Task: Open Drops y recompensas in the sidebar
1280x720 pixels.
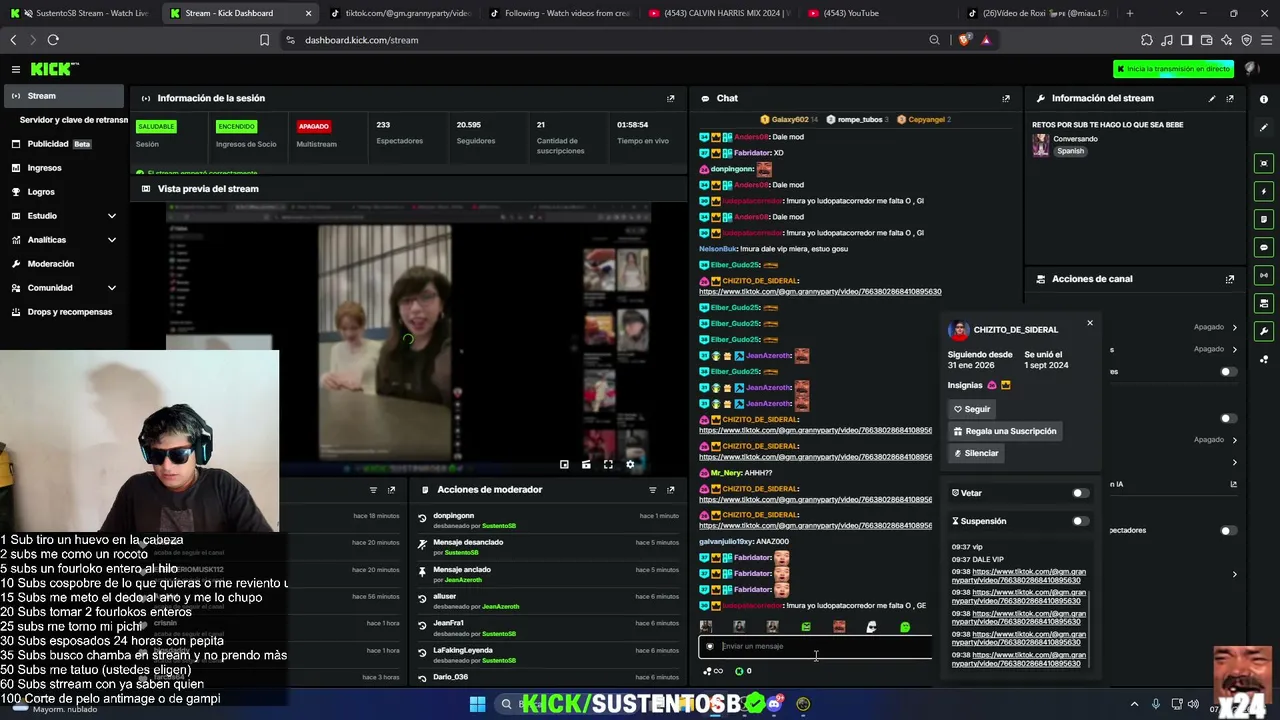Action: tap(65, 312)
